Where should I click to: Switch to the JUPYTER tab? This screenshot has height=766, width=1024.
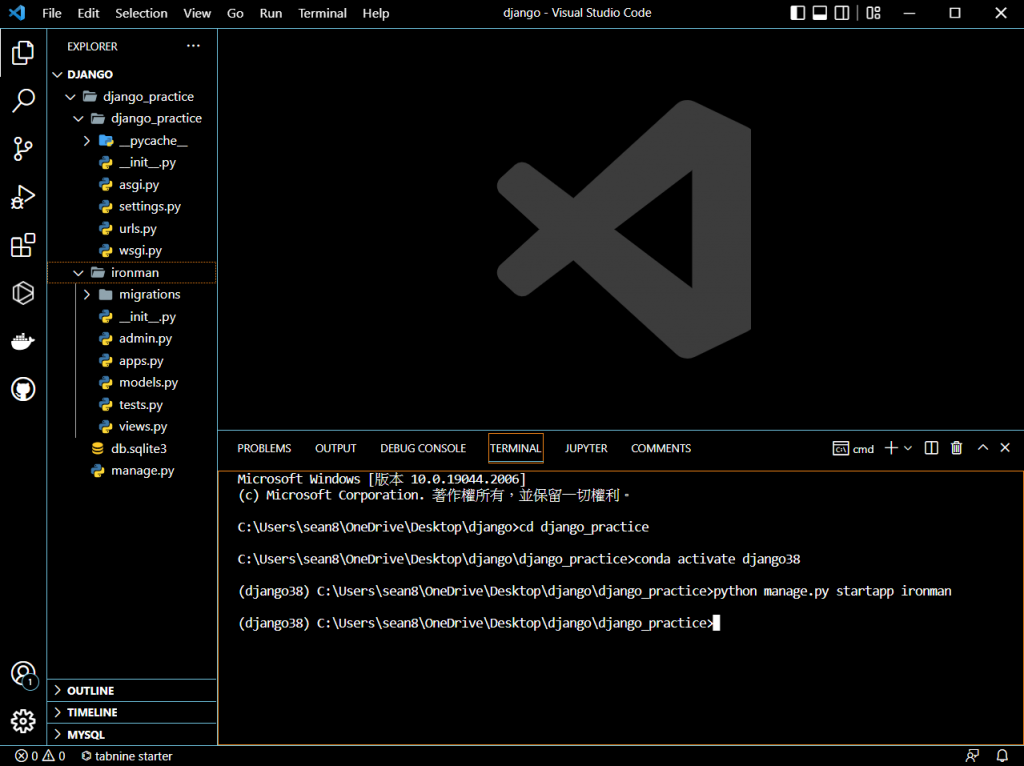click(x=586, y=448)
